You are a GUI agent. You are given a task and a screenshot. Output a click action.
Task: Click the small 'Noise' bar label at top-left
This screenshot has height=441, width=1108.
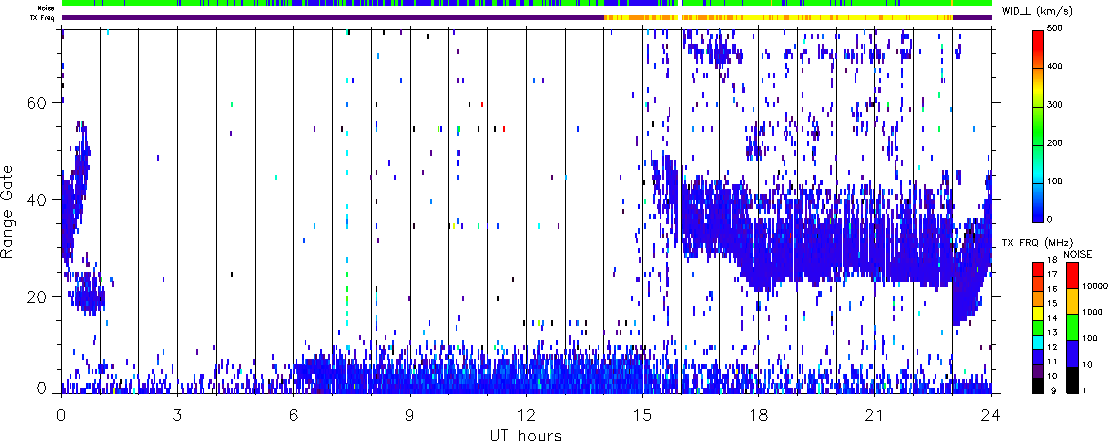(47, 6)
